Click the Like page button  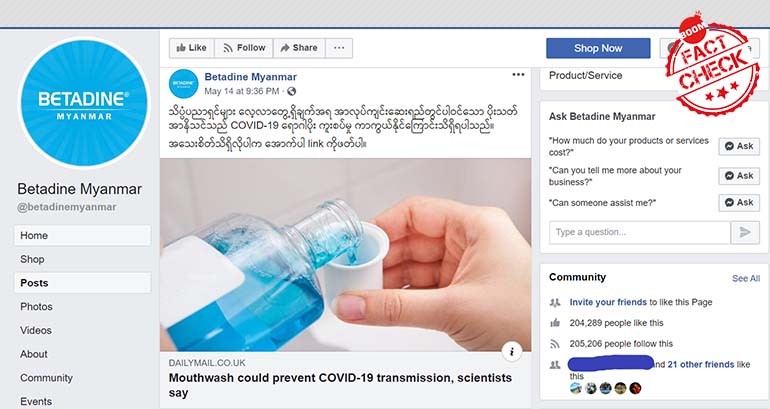click(x=192, y=48)
